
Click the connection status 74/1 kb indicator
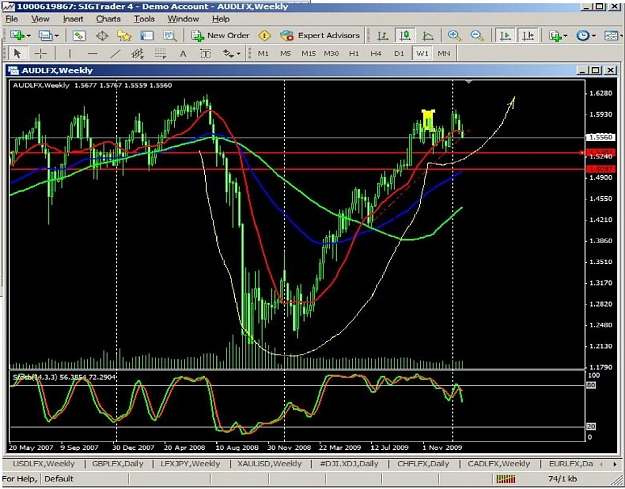561,479
